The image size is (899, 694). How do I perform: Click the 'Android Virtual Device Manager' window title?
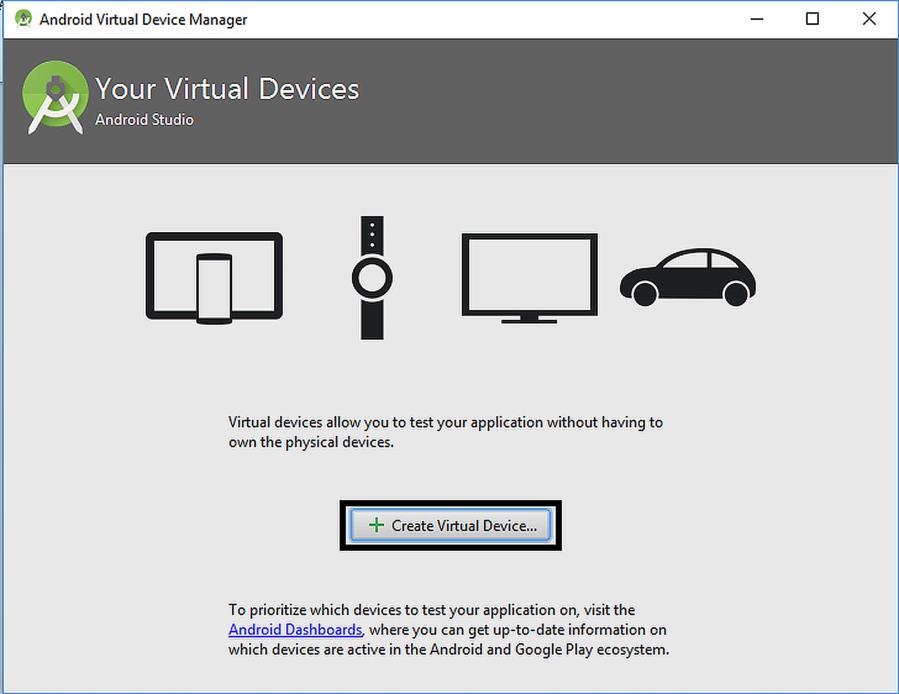pyautogui.click(x=143, y=20)
